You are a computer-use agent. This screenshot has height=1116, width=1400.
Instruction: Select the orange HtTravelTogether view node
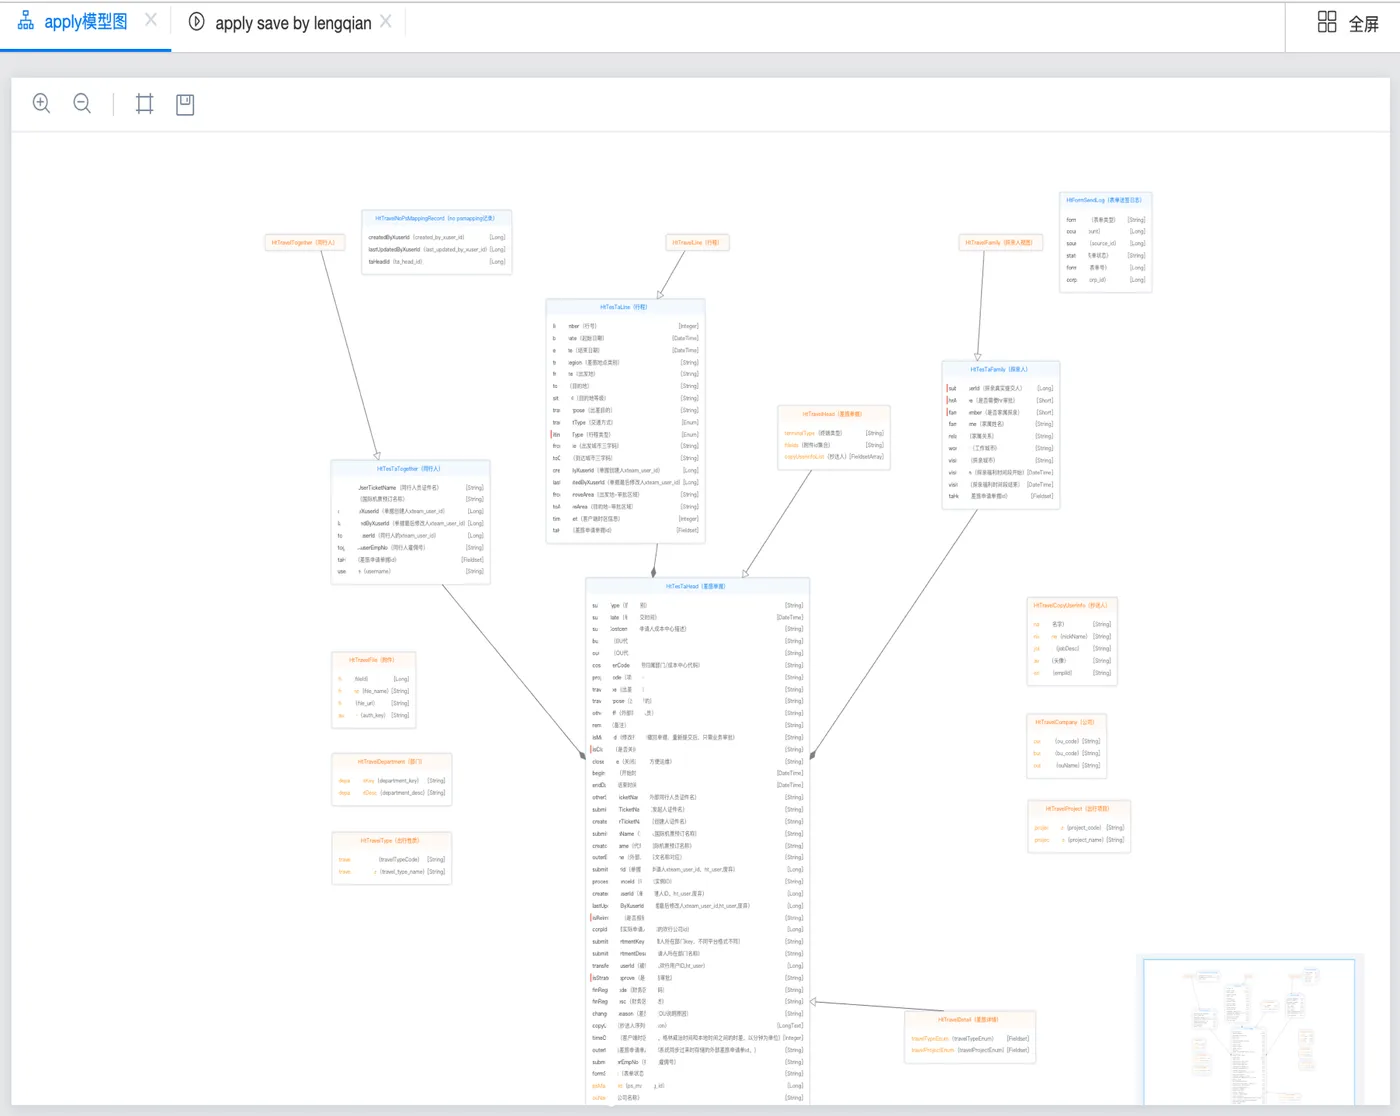click(x=304, y=242)
